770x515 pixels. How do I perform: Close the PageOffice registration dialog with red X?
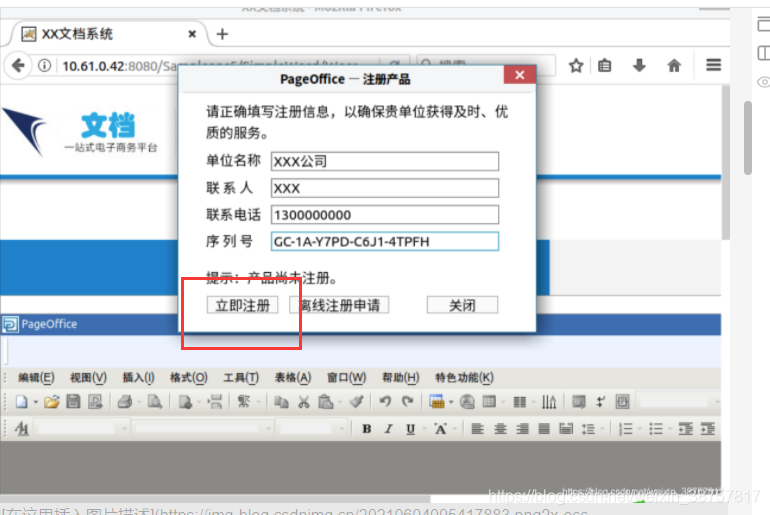tap(520, 75)
